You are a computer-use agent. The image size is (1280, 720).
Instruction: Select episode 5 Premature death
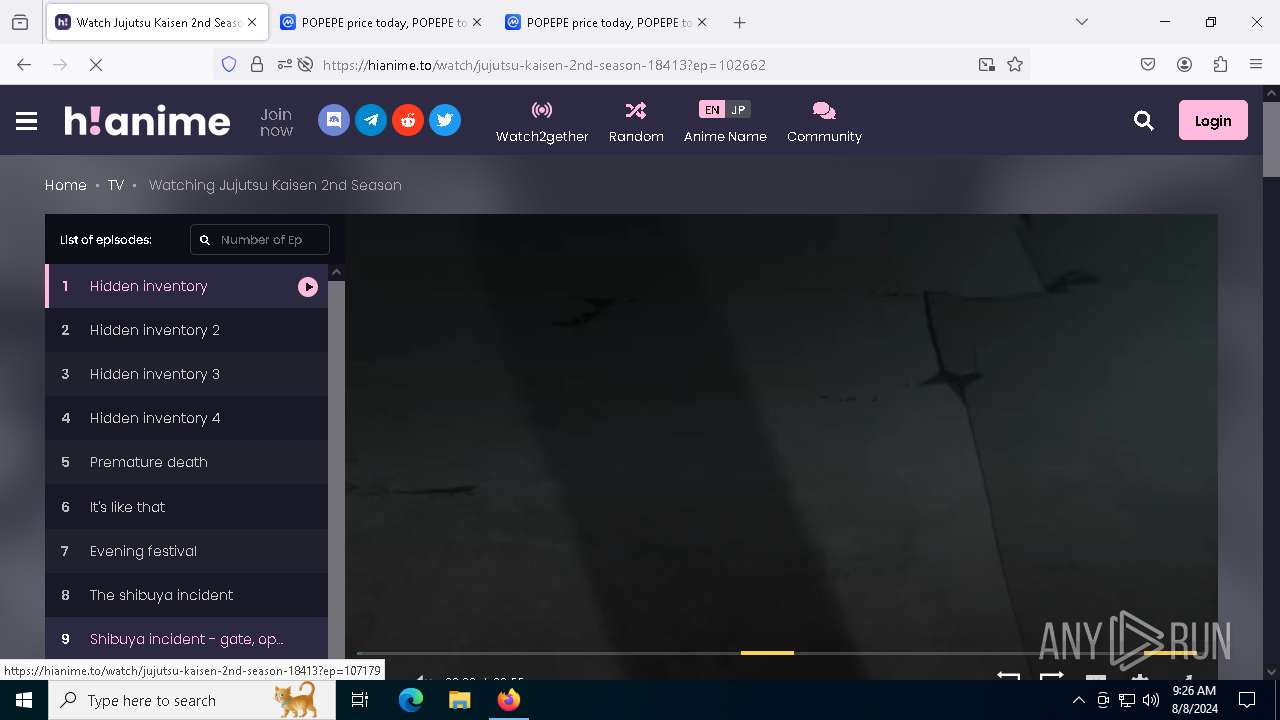click(187, 462)
